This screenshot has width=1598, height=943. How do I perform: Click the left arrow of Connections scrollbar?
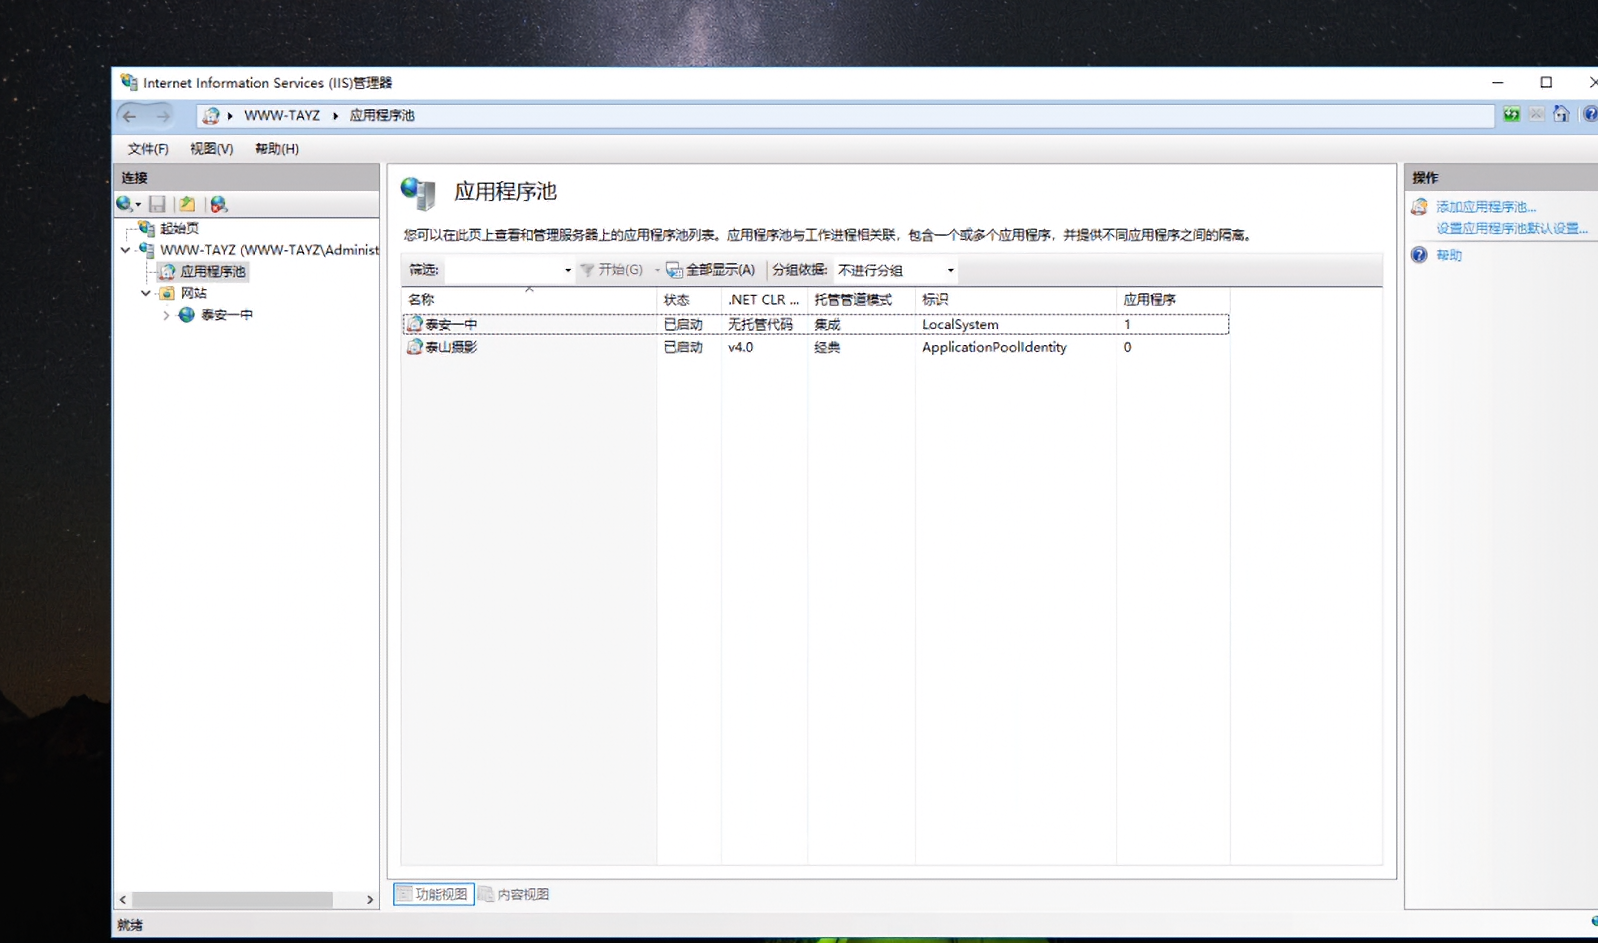[123, 900]
